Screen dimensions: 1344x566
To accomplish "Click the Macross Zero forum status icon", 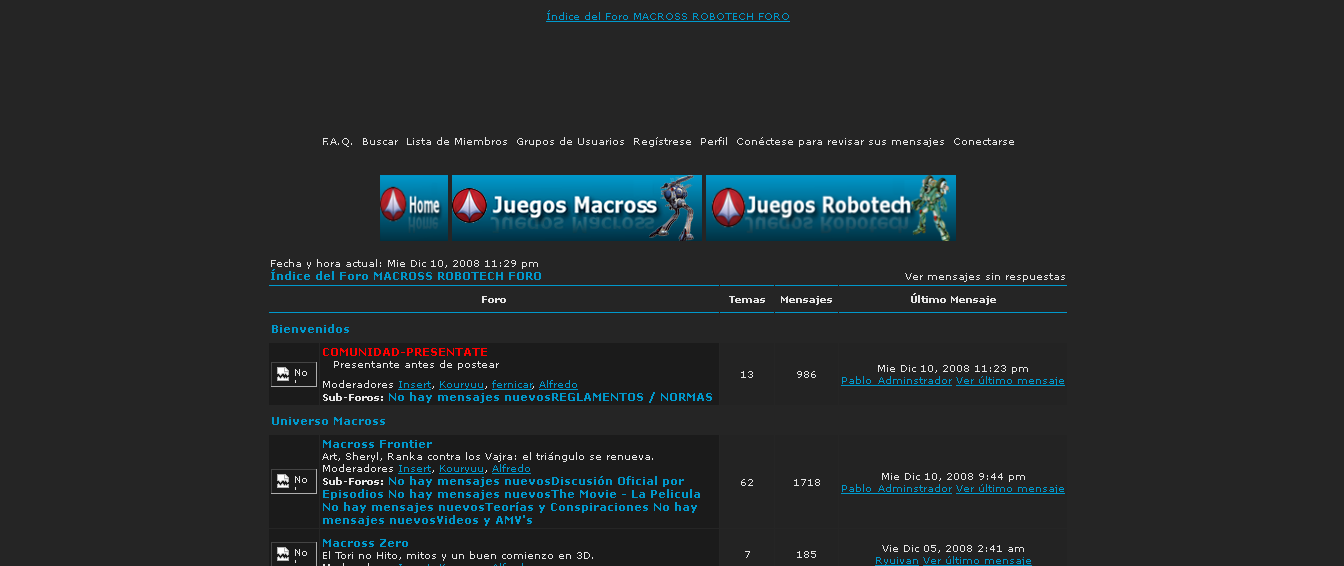I will tap(294, 554).
